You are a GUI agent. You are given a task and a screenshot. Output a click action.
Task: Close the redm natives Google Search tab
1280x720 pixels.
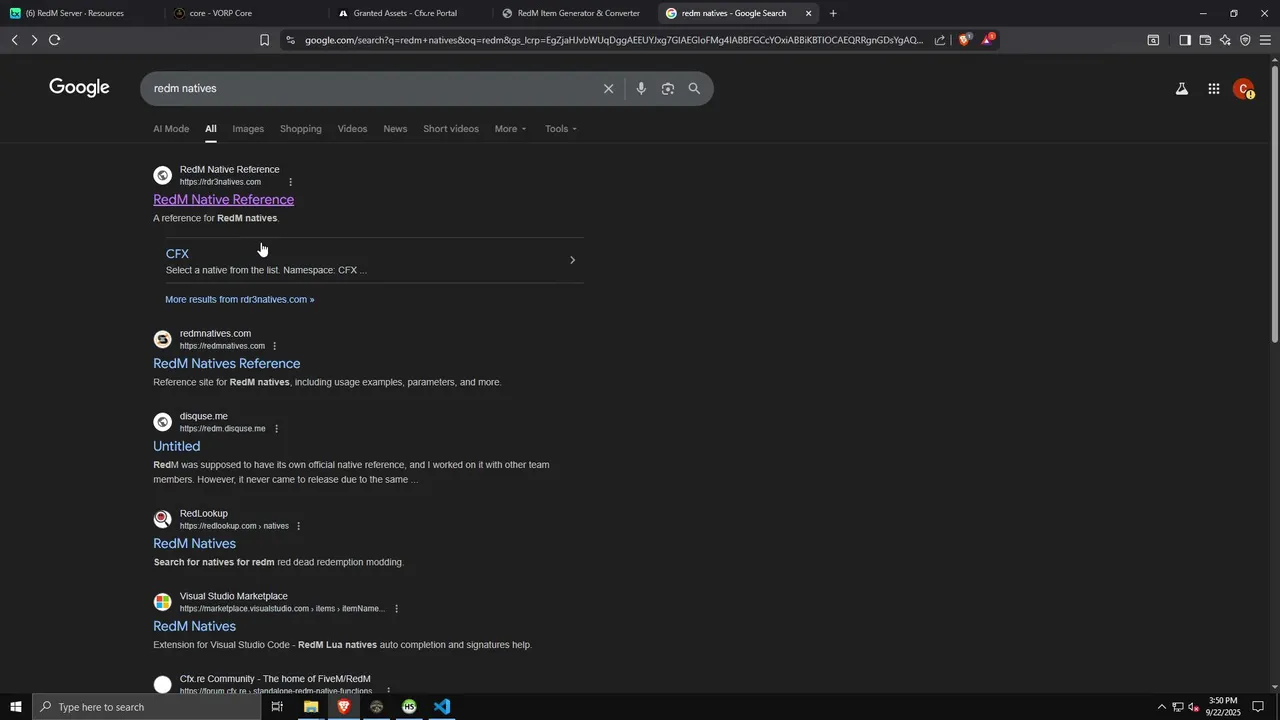point(809,13)
